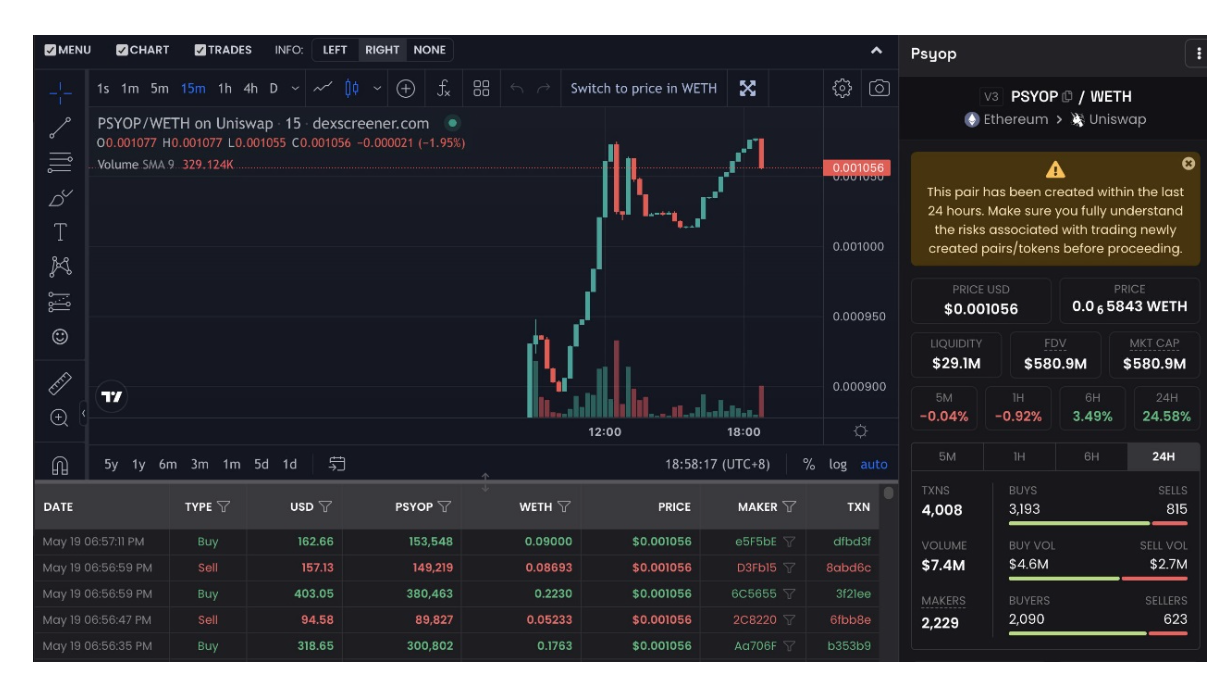Screen dimensions: 1228x682
Task: Select the zoom in tool
Action: [x=60, y=417]
